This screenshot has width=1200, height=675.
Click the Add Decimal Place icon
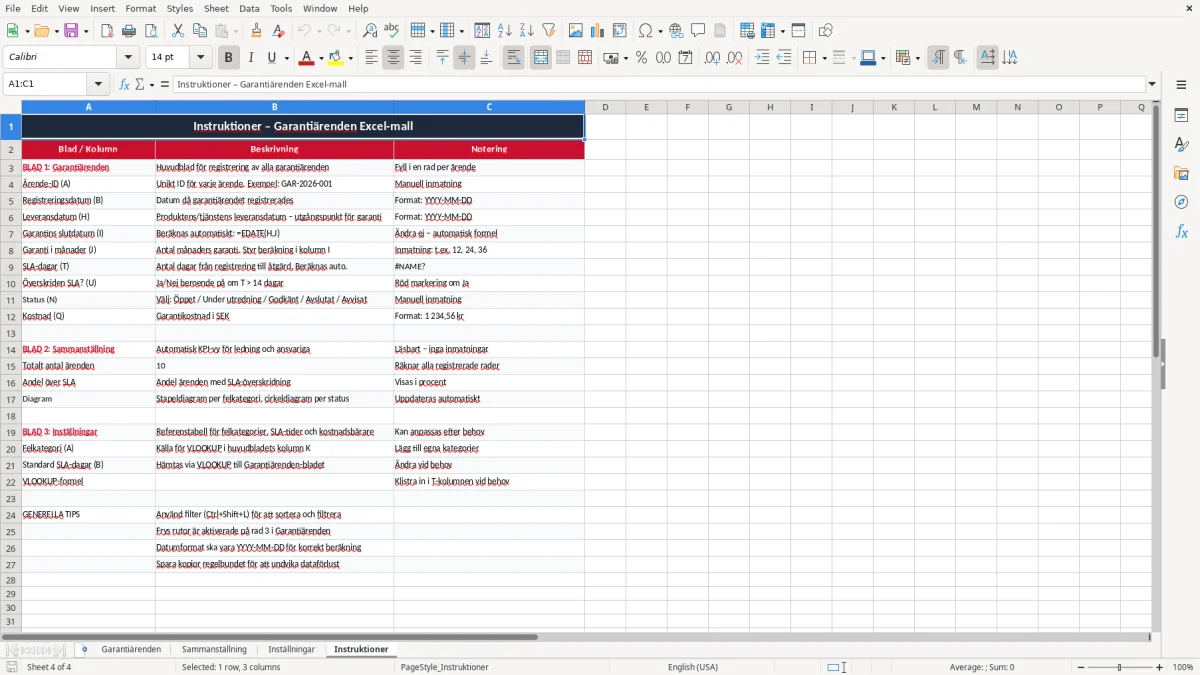point(712,58)
